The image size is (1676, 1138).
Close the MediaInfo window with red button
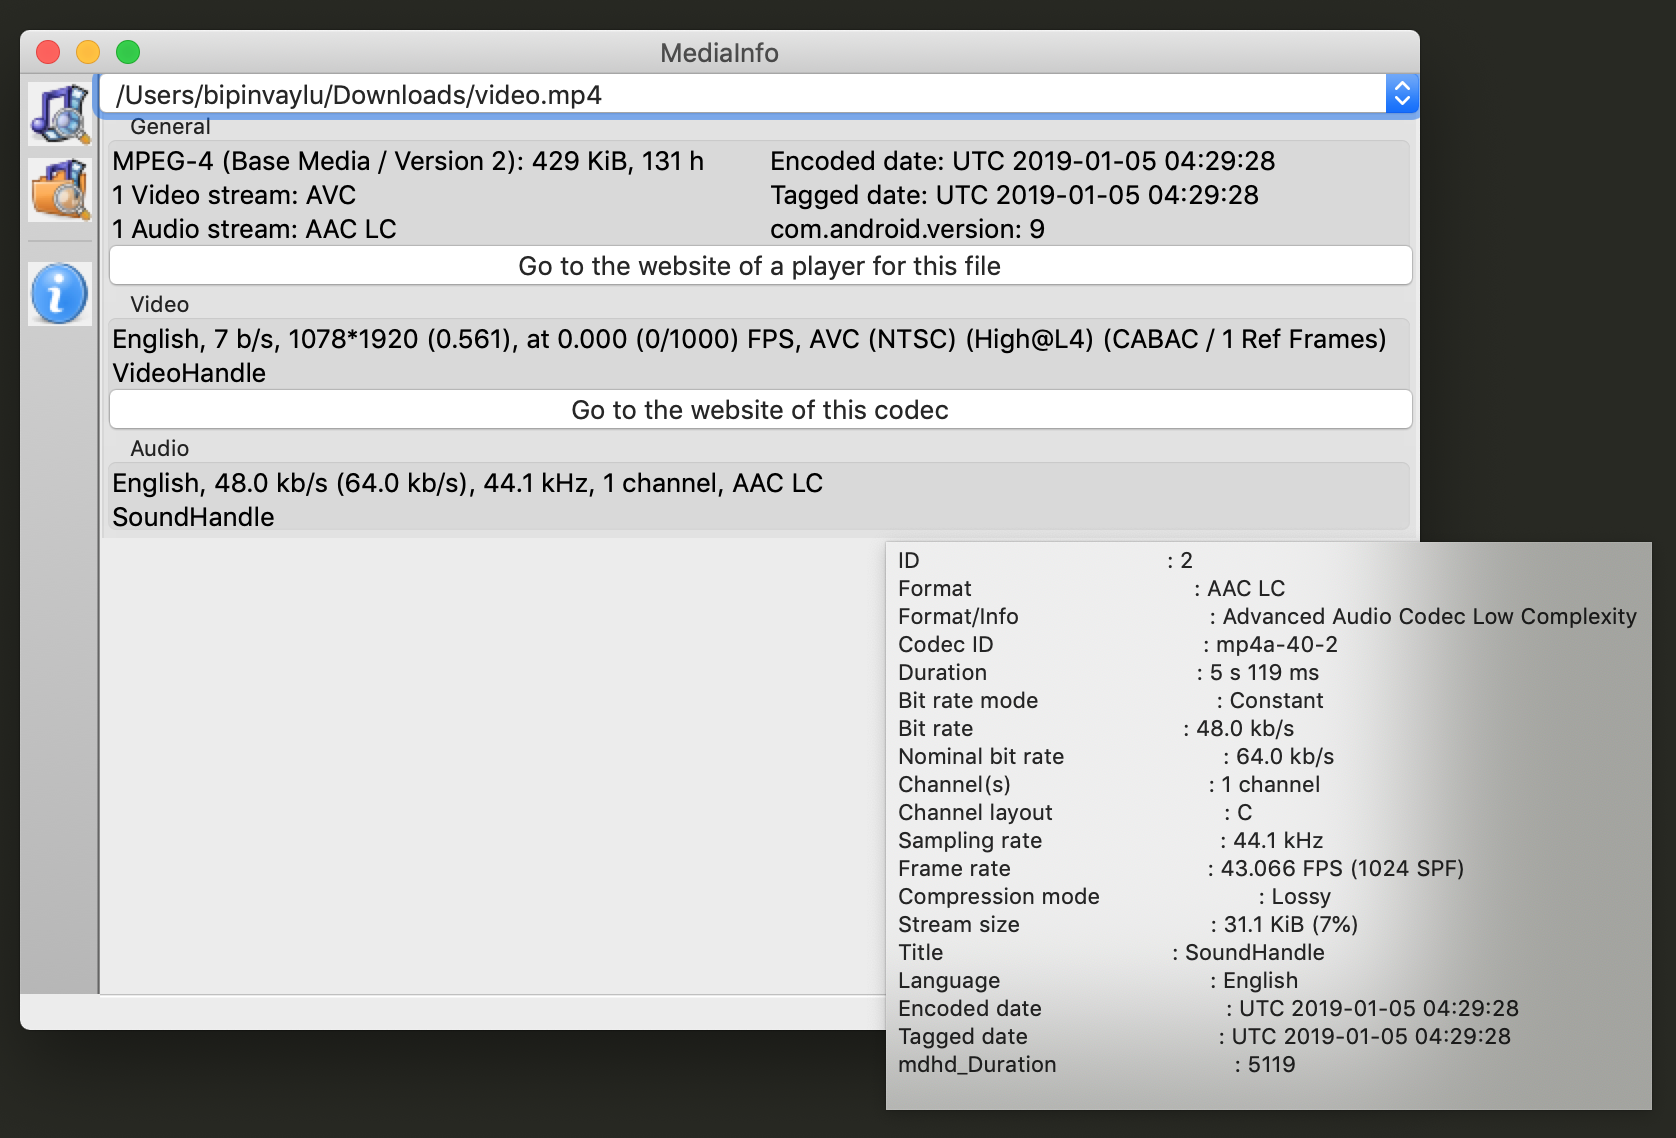(48, 52)
